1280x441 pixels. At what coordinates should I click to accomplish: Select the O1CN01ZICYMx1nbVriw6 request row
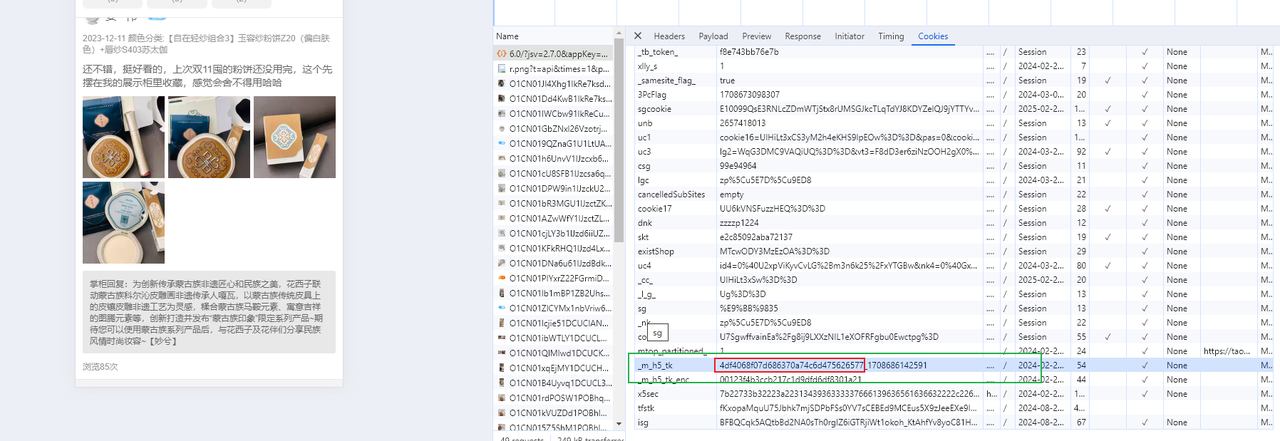[x=558, y=308]
